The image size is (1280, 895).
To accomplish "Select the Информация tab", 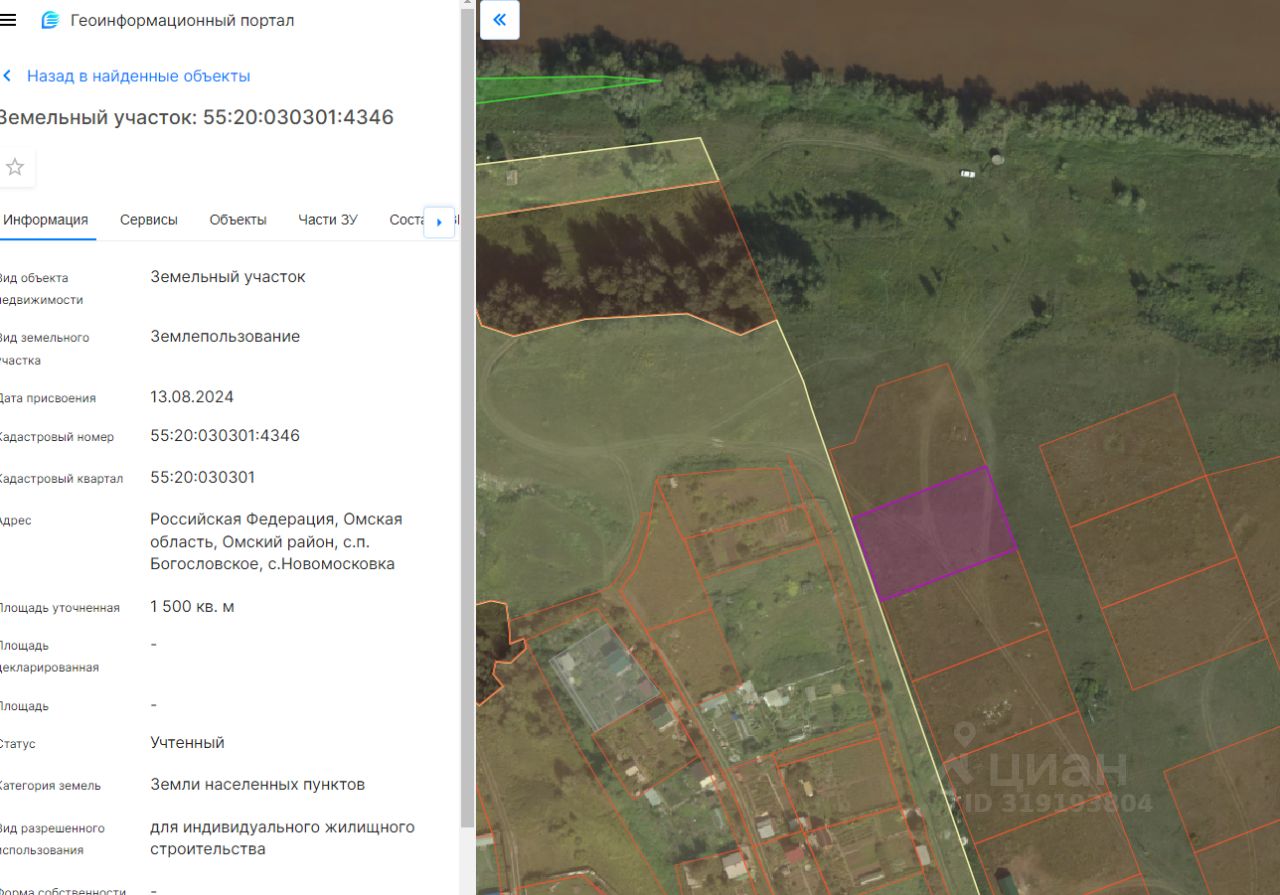I will point(46,220).
